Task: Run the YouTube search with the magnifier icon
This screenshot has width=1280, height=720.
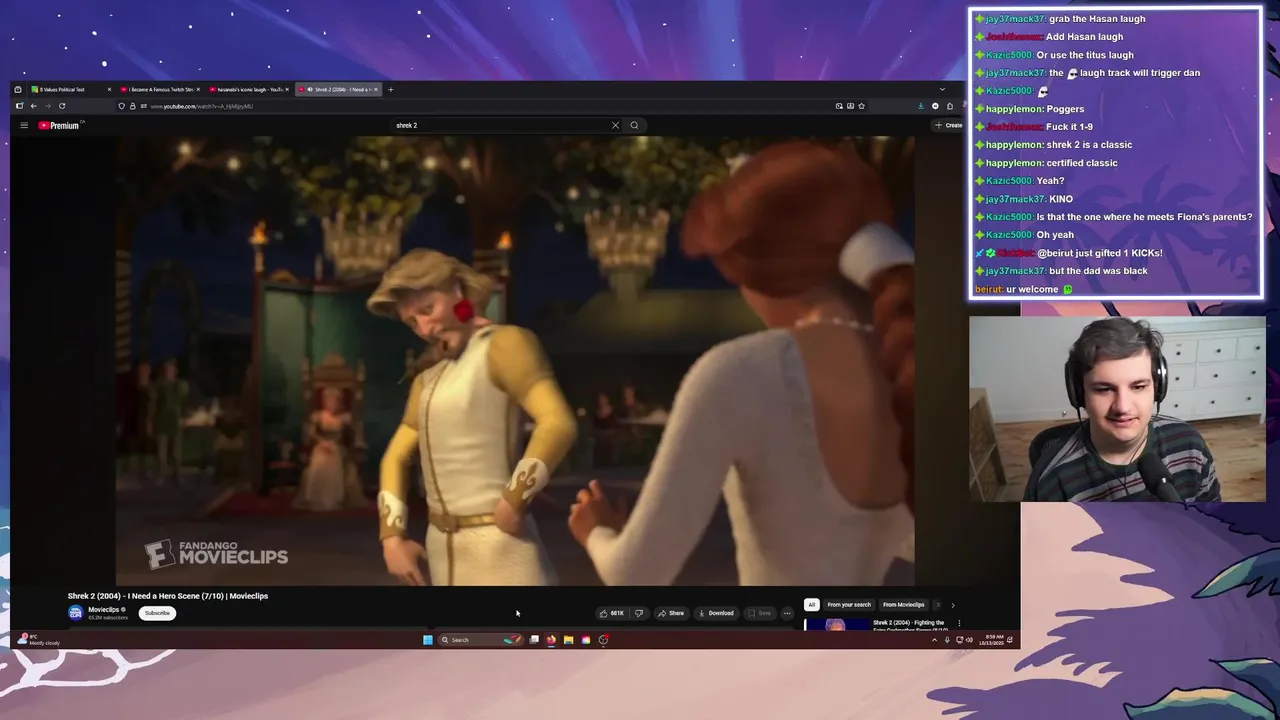Action: 634,125
